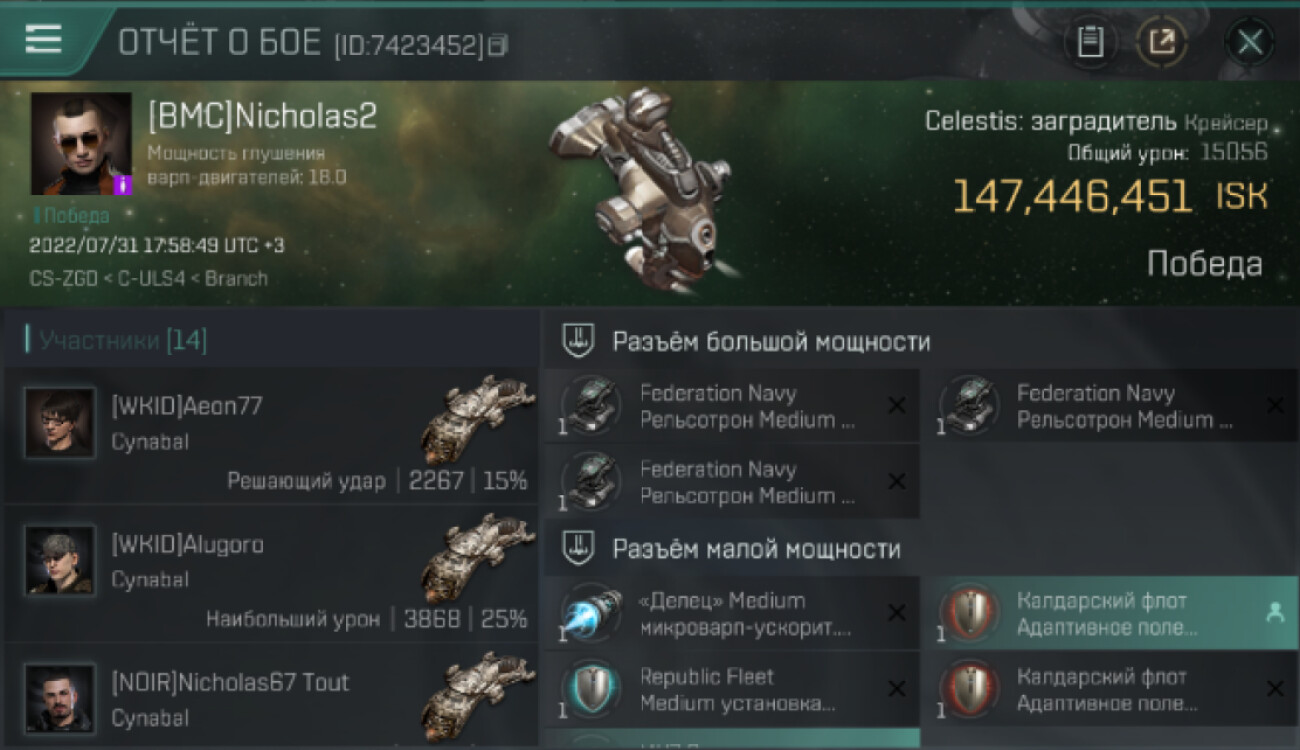
Task: Tap X on second Калдарский флот module
Action: (1275, 689)
